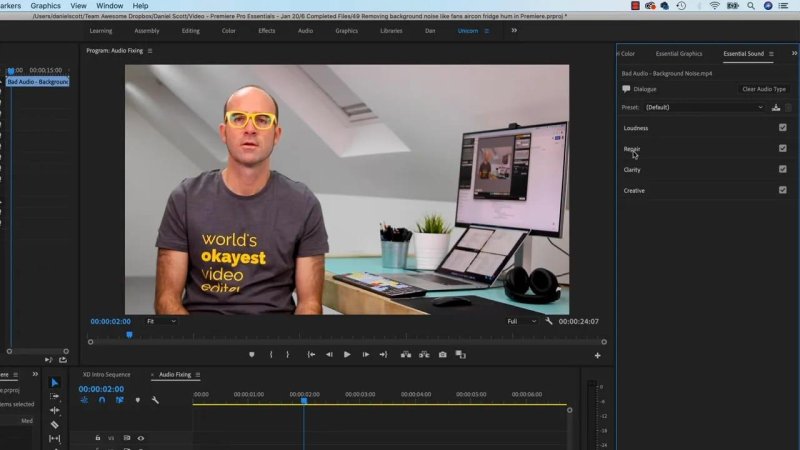Screen dimensions: 800x450
Task: Export frame with camera icon
Action: [x=442, y=355]
